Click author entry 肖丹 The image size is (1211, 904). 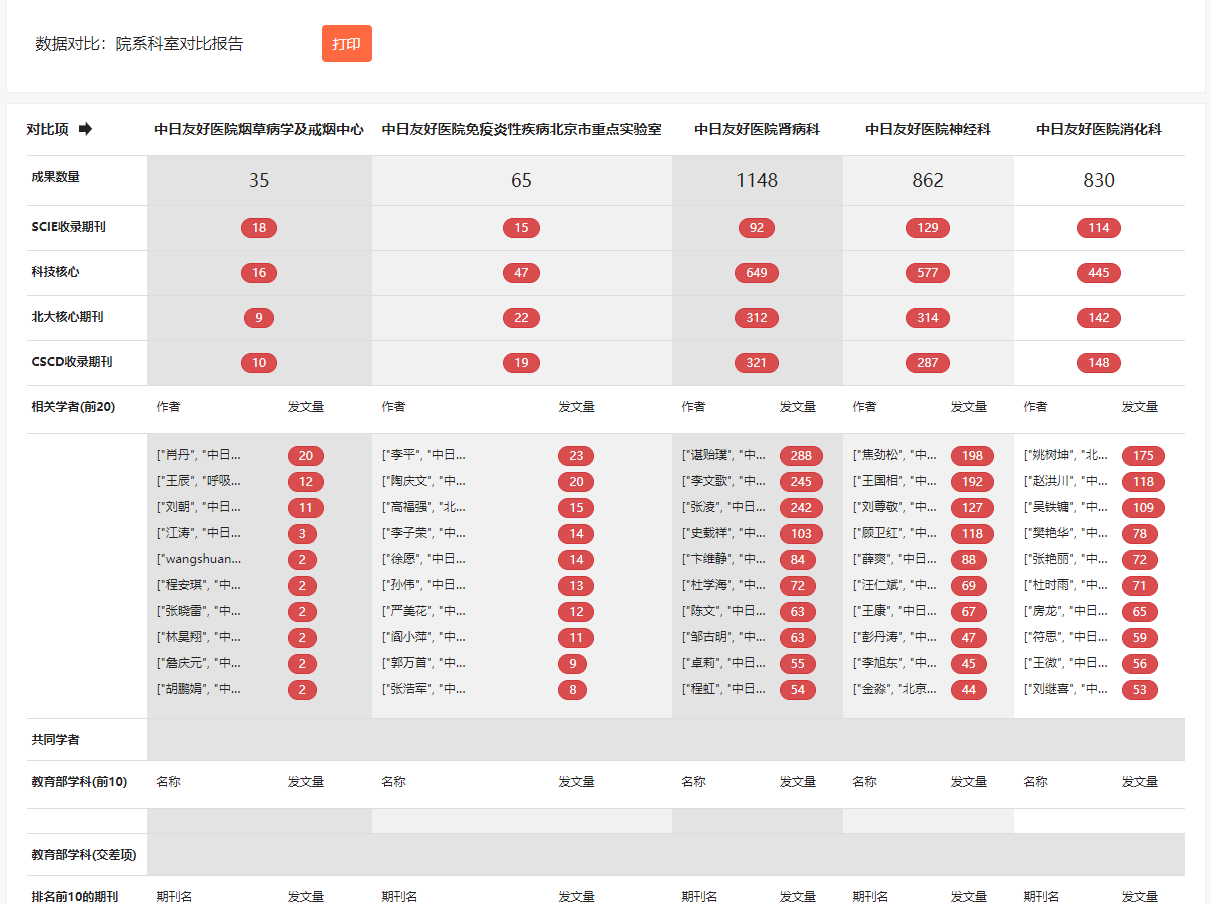point(199,456)
